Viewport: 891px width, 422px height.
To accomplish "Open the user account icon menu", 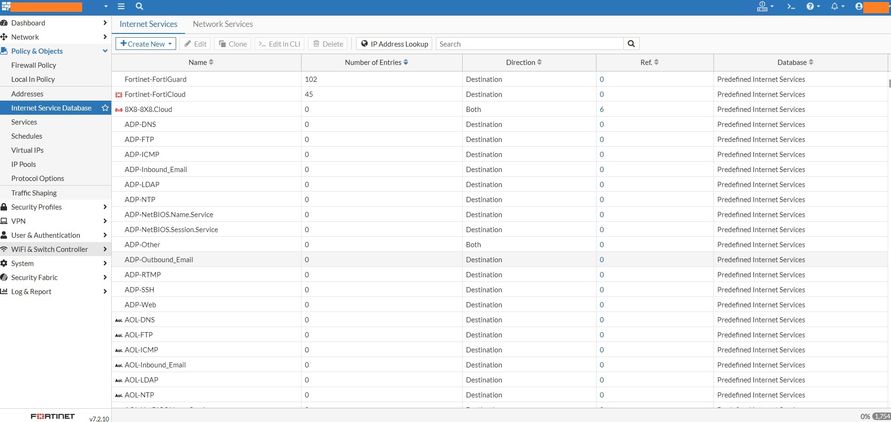I will (859, 7).
